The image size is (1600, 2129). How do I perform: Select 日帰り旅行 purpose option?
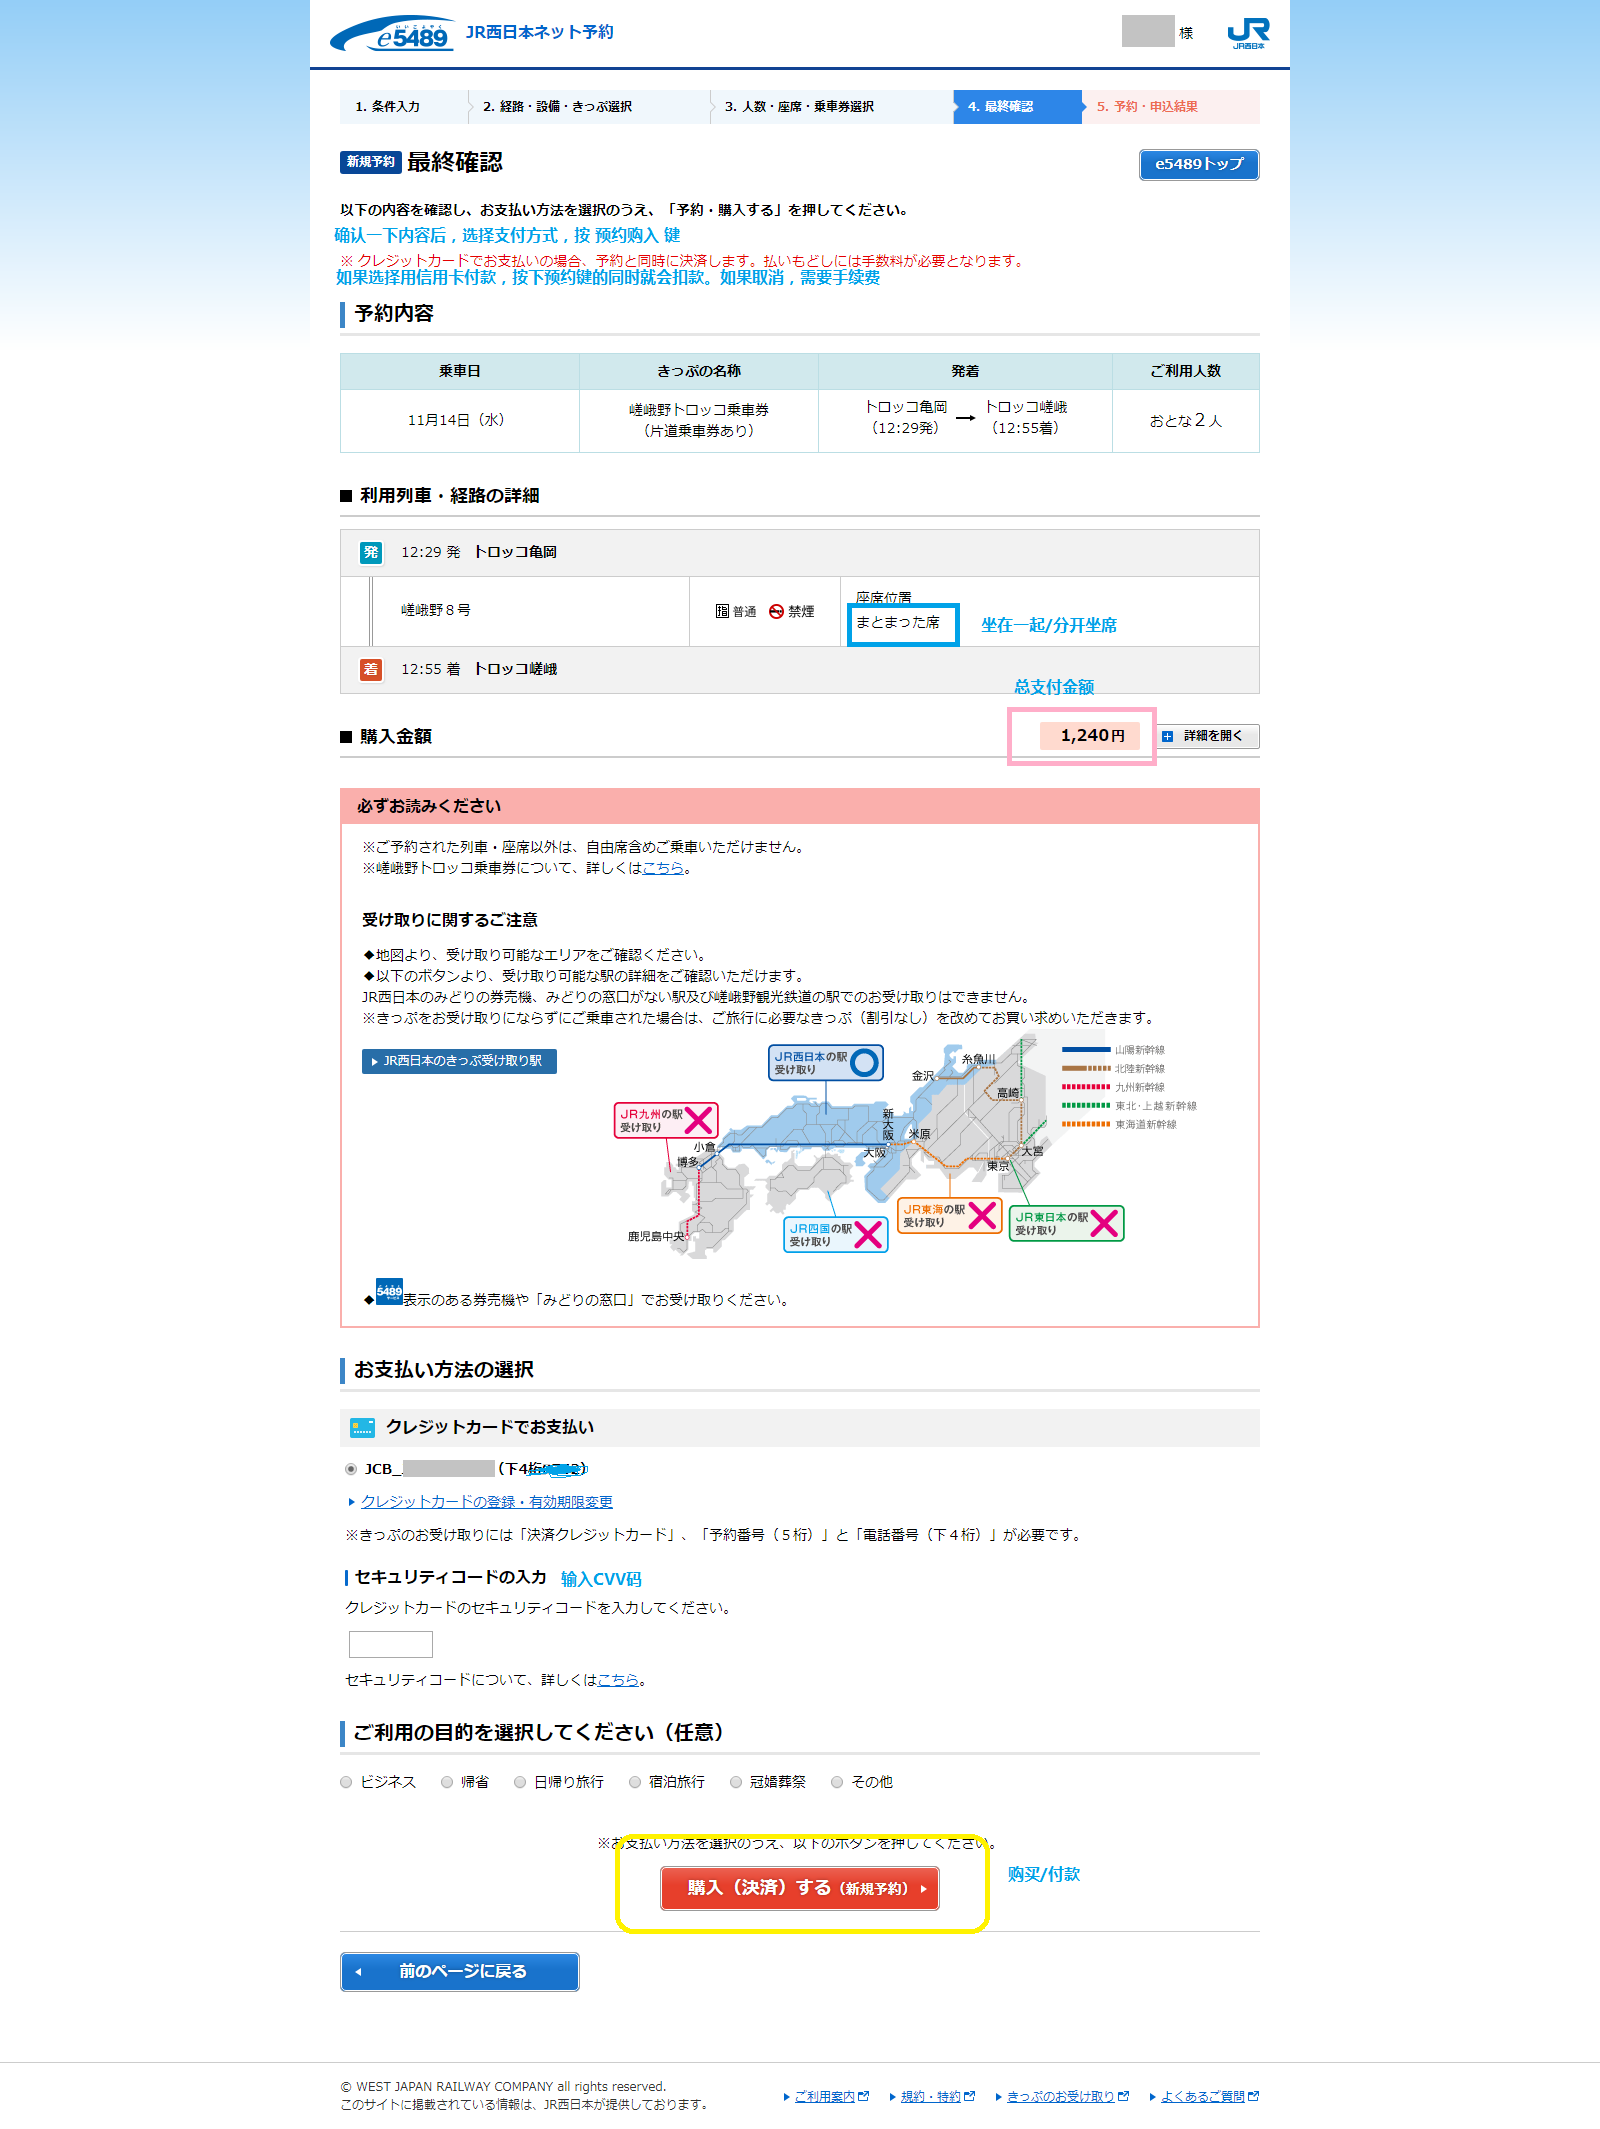tap(520, 1782)
